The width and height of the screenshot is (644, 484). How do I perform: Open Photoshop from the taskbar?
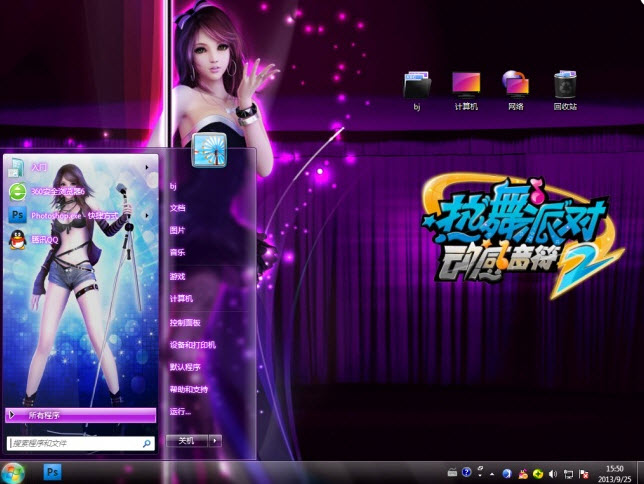52,472
